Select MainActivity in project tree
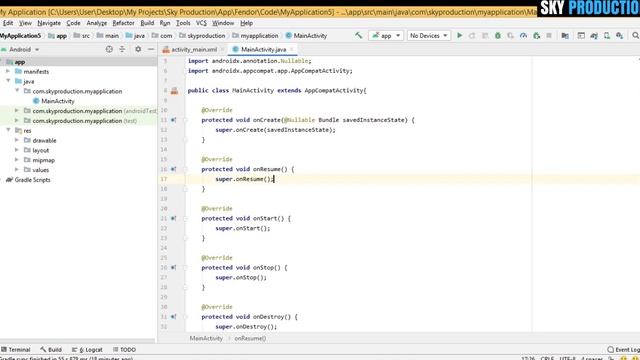Screen dimensions: 640x360 coord(58,101)
